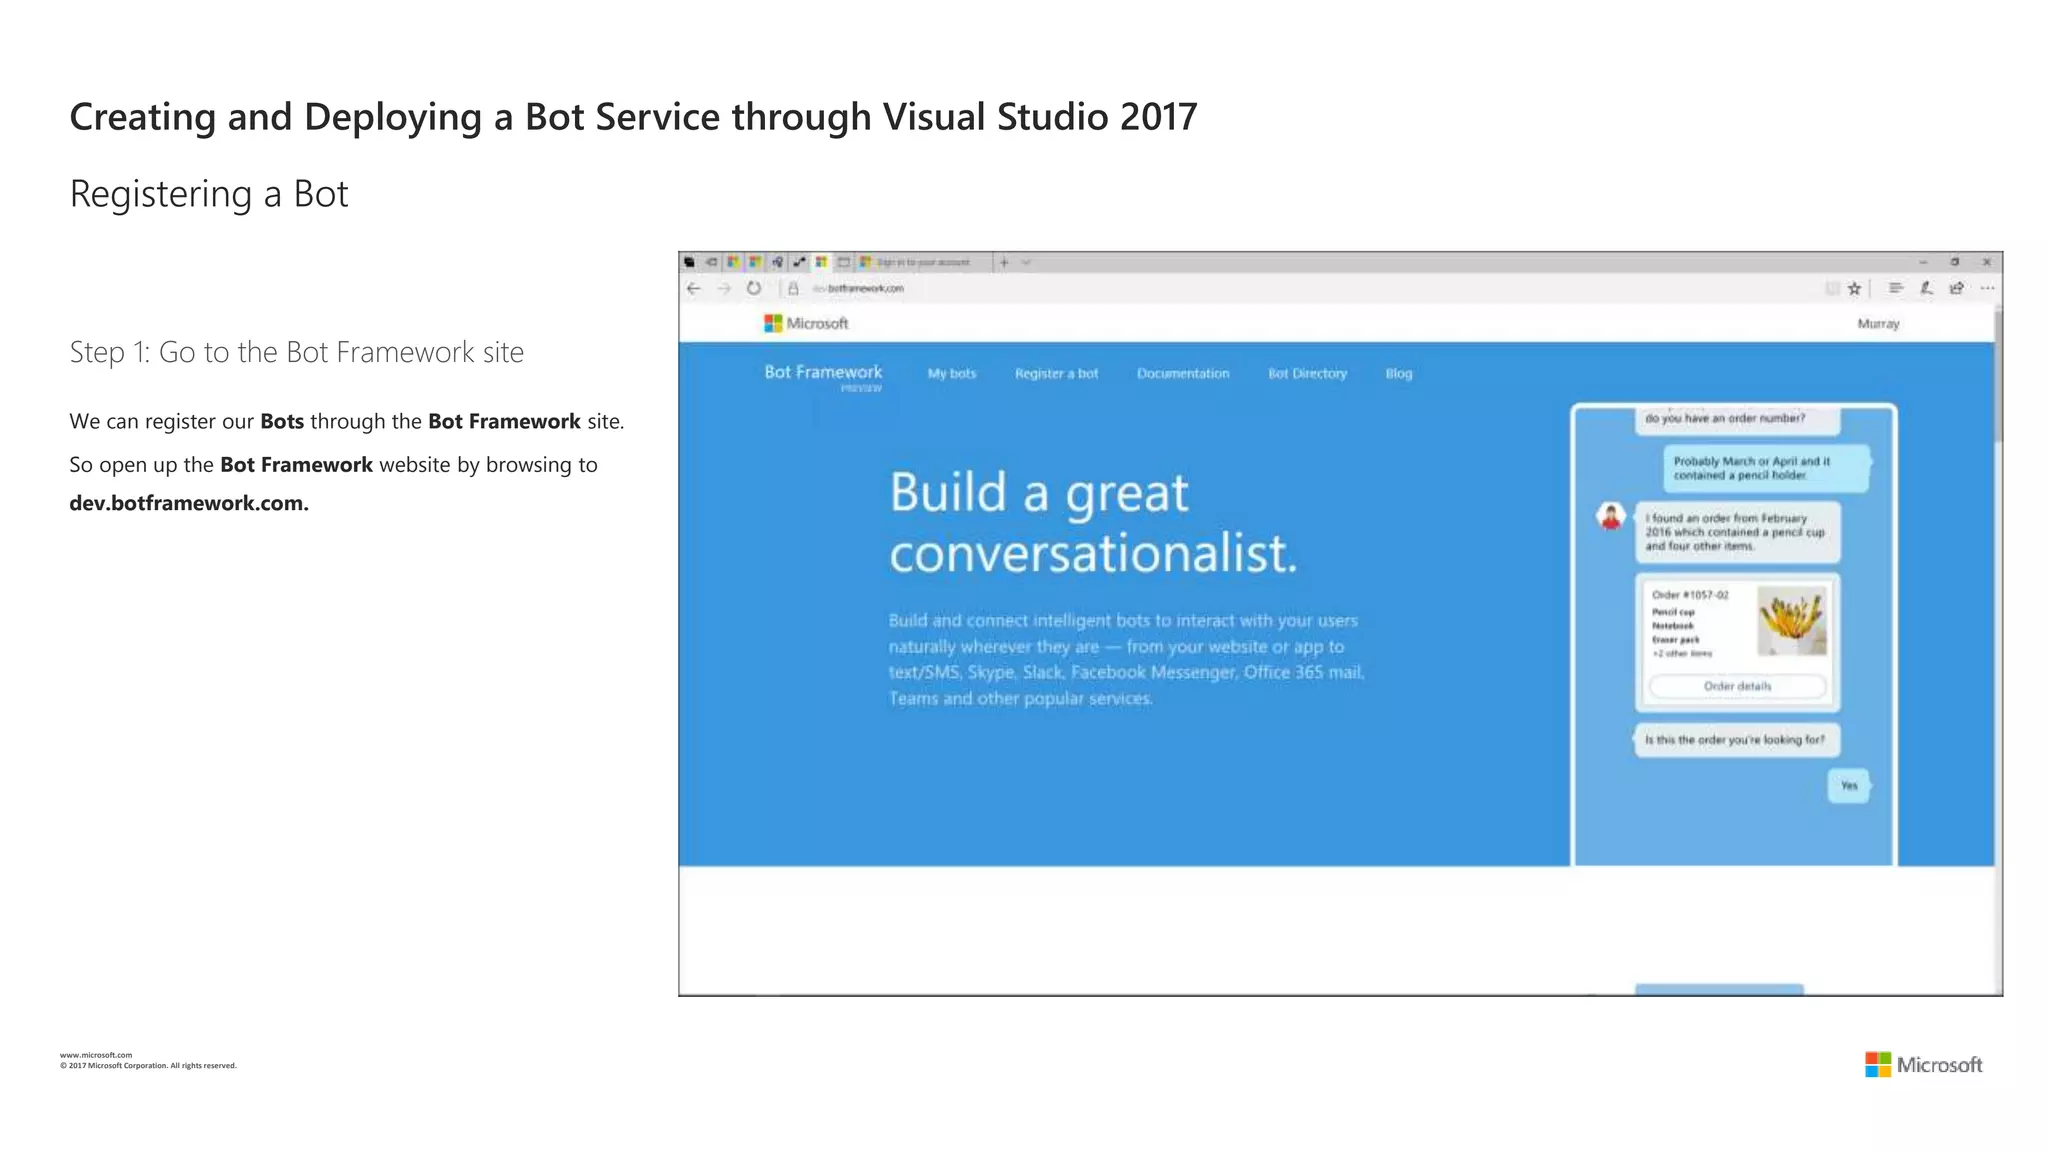Click the share page icon

(x=1957, y=288)
